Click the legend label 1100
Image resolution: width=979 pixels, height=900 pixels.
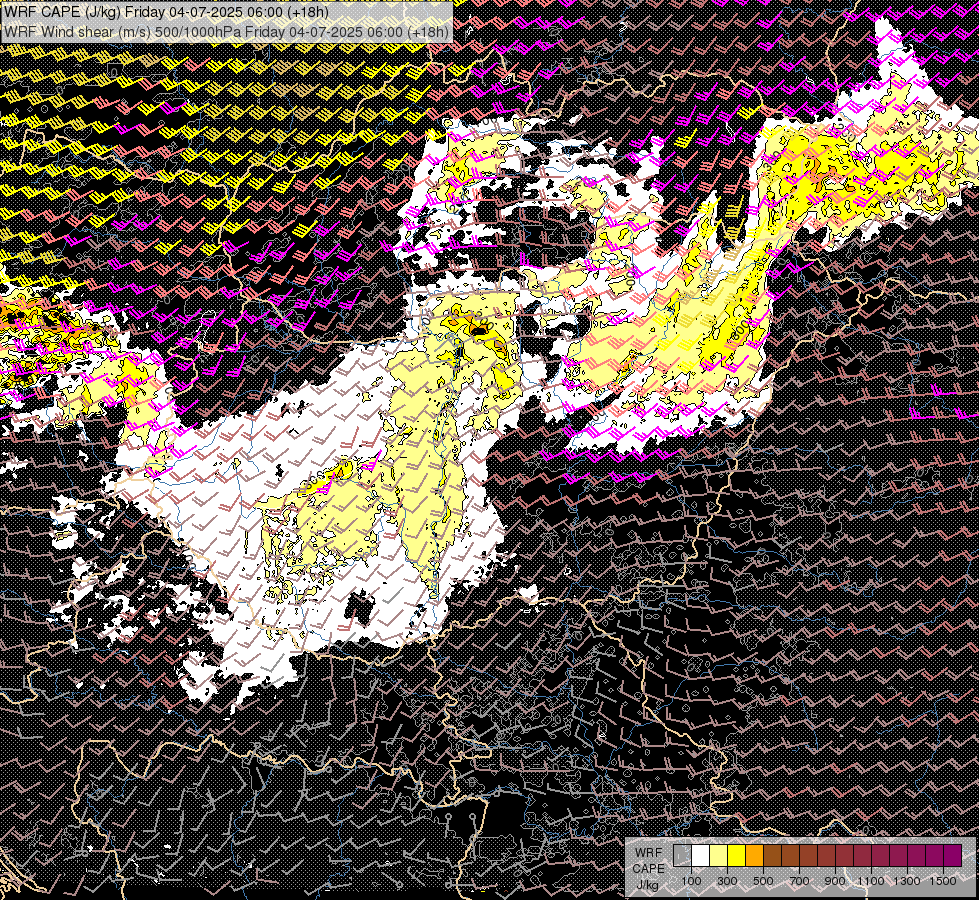(871, 881)
